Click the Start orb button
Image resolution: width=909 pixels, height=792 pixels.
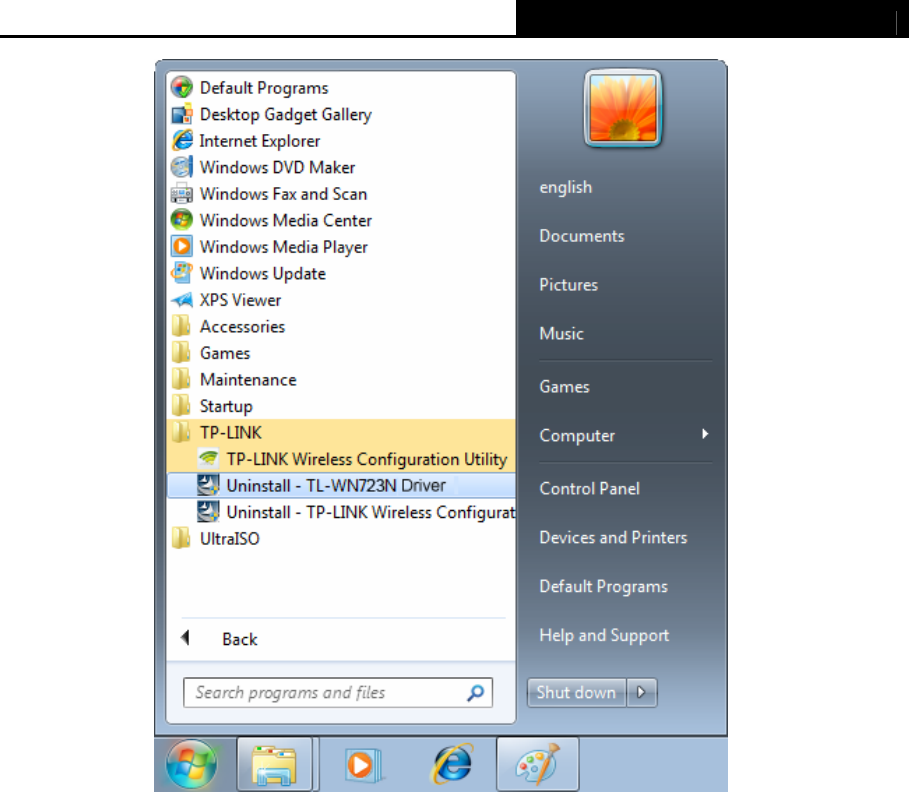click(191, 764)
